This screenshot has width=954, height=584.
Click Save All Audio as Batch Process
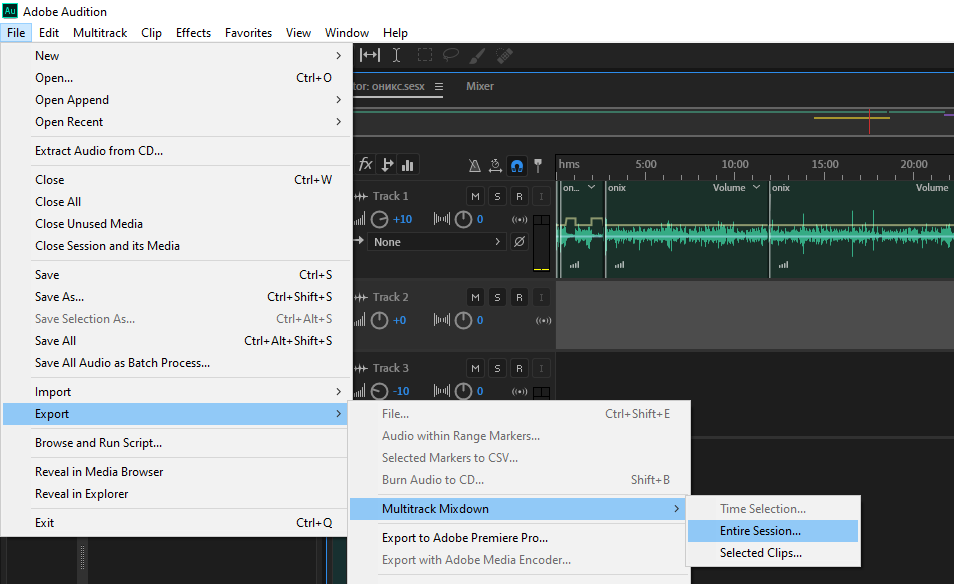[122, 363]
